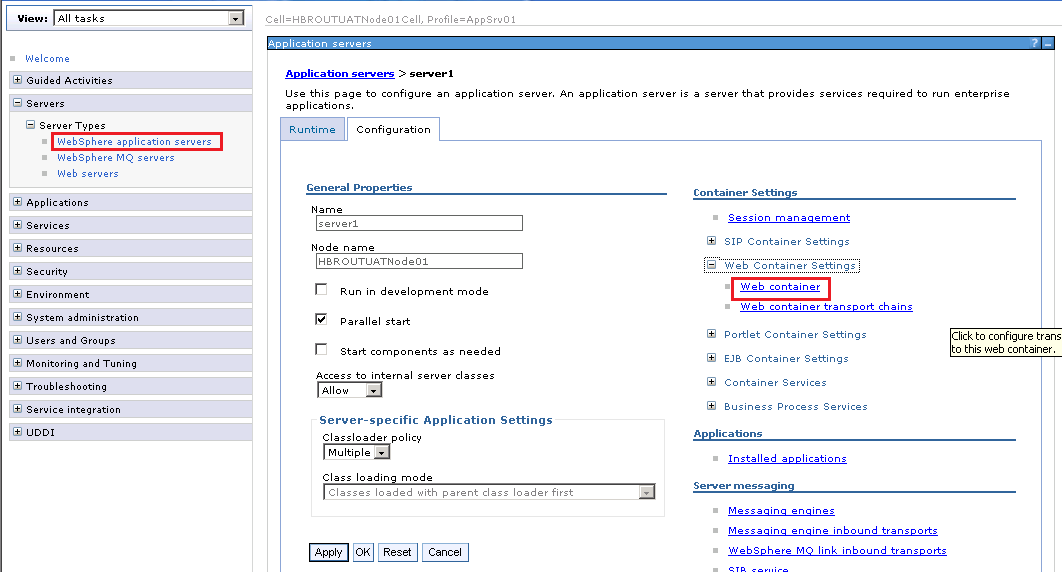
Task: Open Web servers link in tree
Action: [87, 174]
